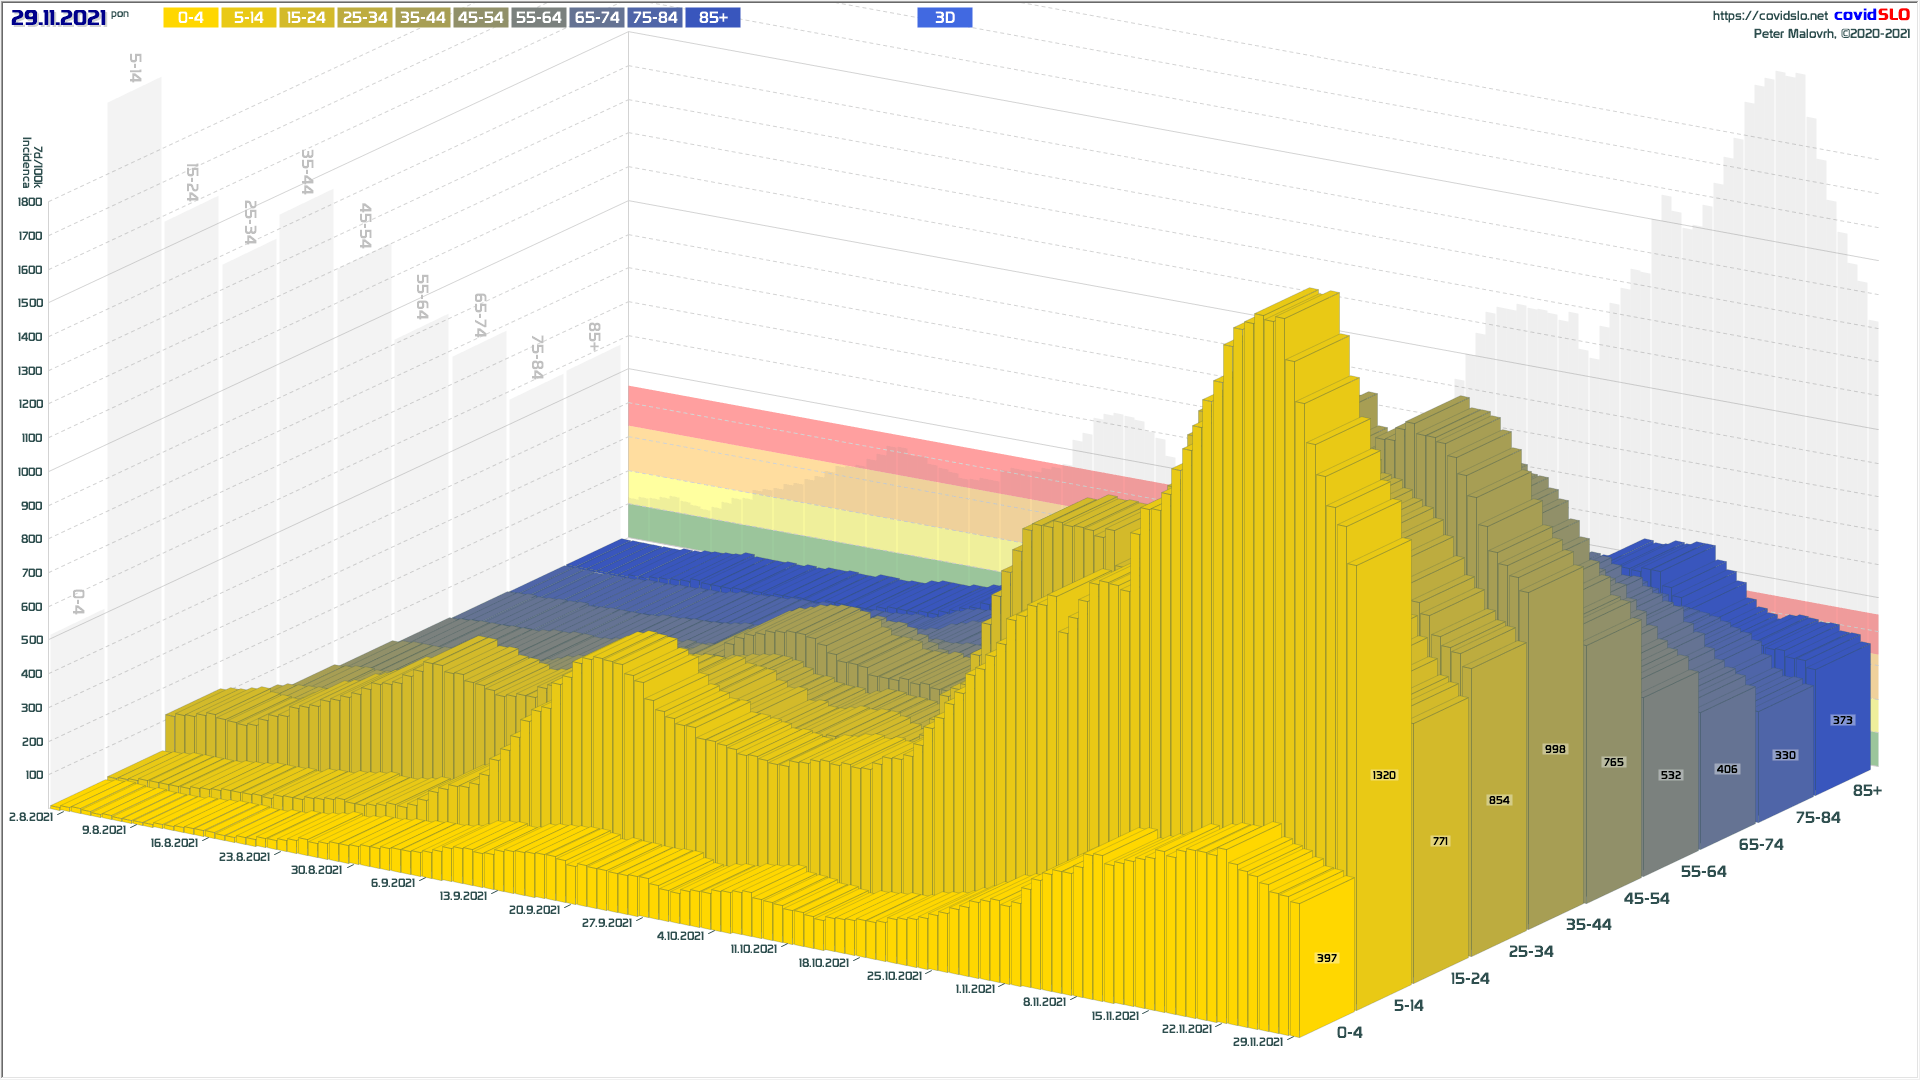Hide the 45-54 age group series
1920x1080 pixels.
click(x=480, y=18)
